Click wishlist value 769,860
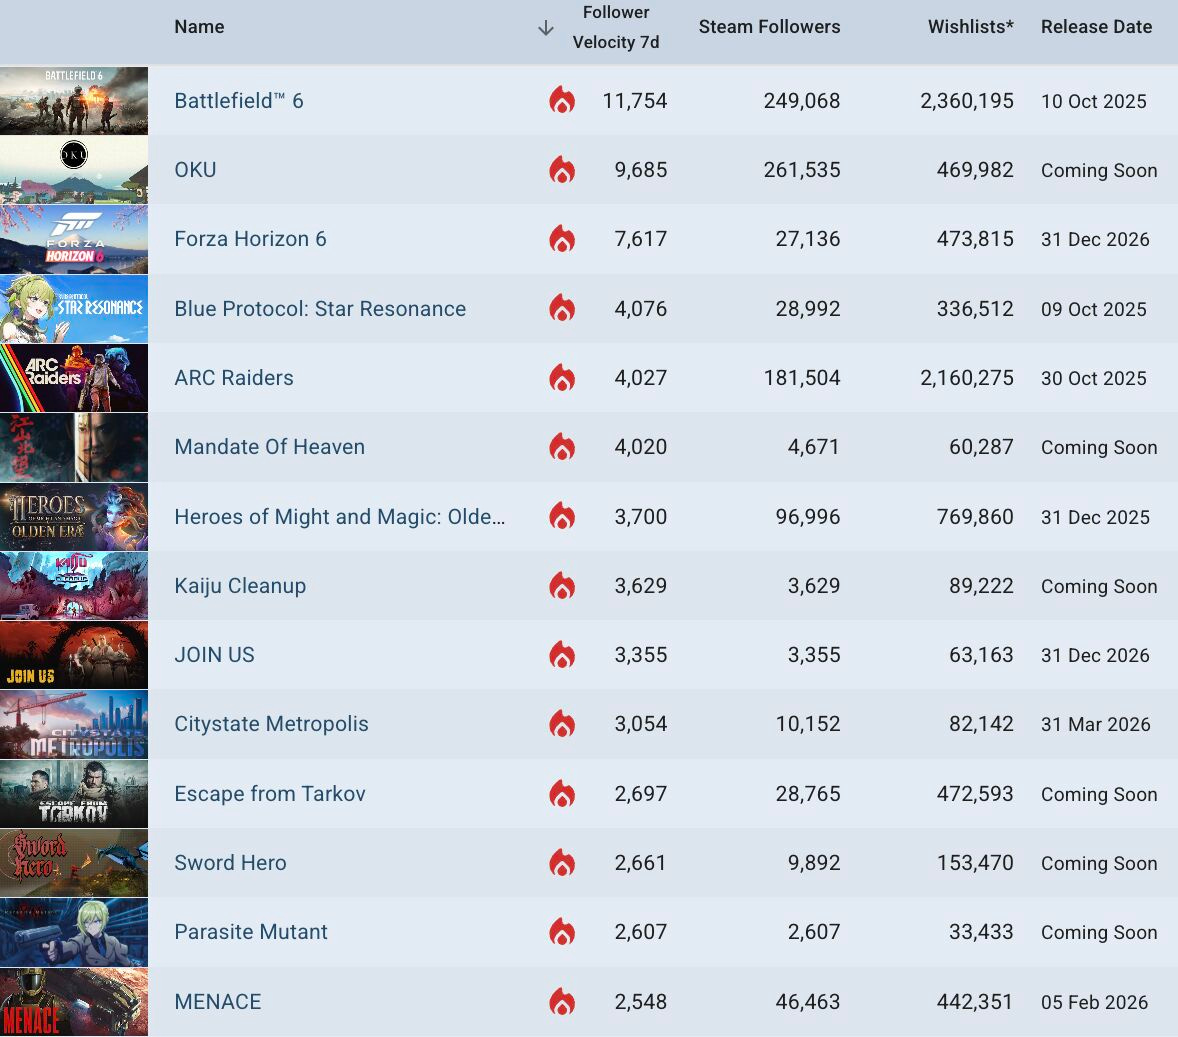The image size is (1178, 1037). coord(975,517)
